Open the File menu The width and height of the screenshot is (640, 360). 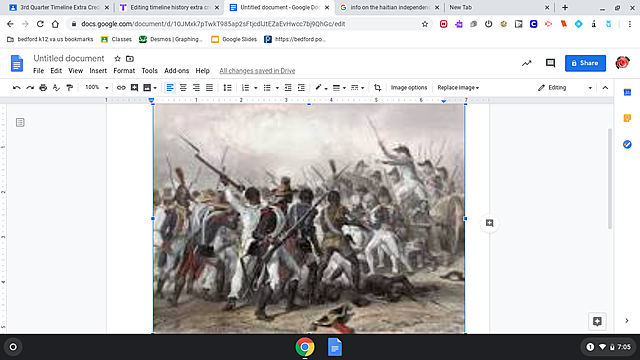coord(38,71)
